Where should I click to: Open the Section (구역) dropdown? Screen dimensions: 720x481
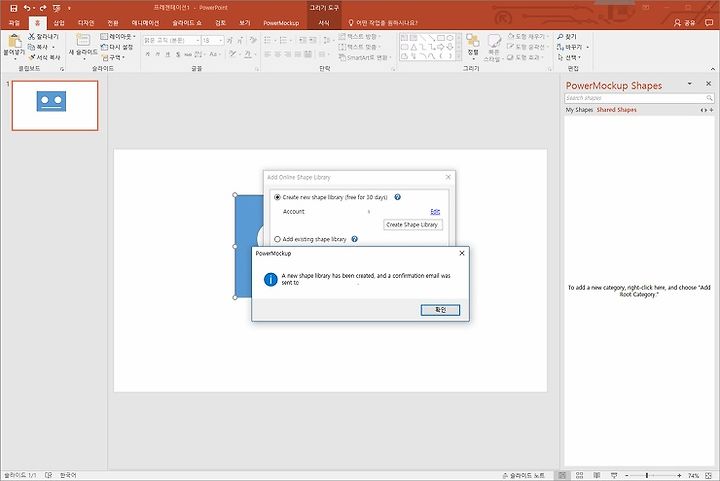(113, 57)
